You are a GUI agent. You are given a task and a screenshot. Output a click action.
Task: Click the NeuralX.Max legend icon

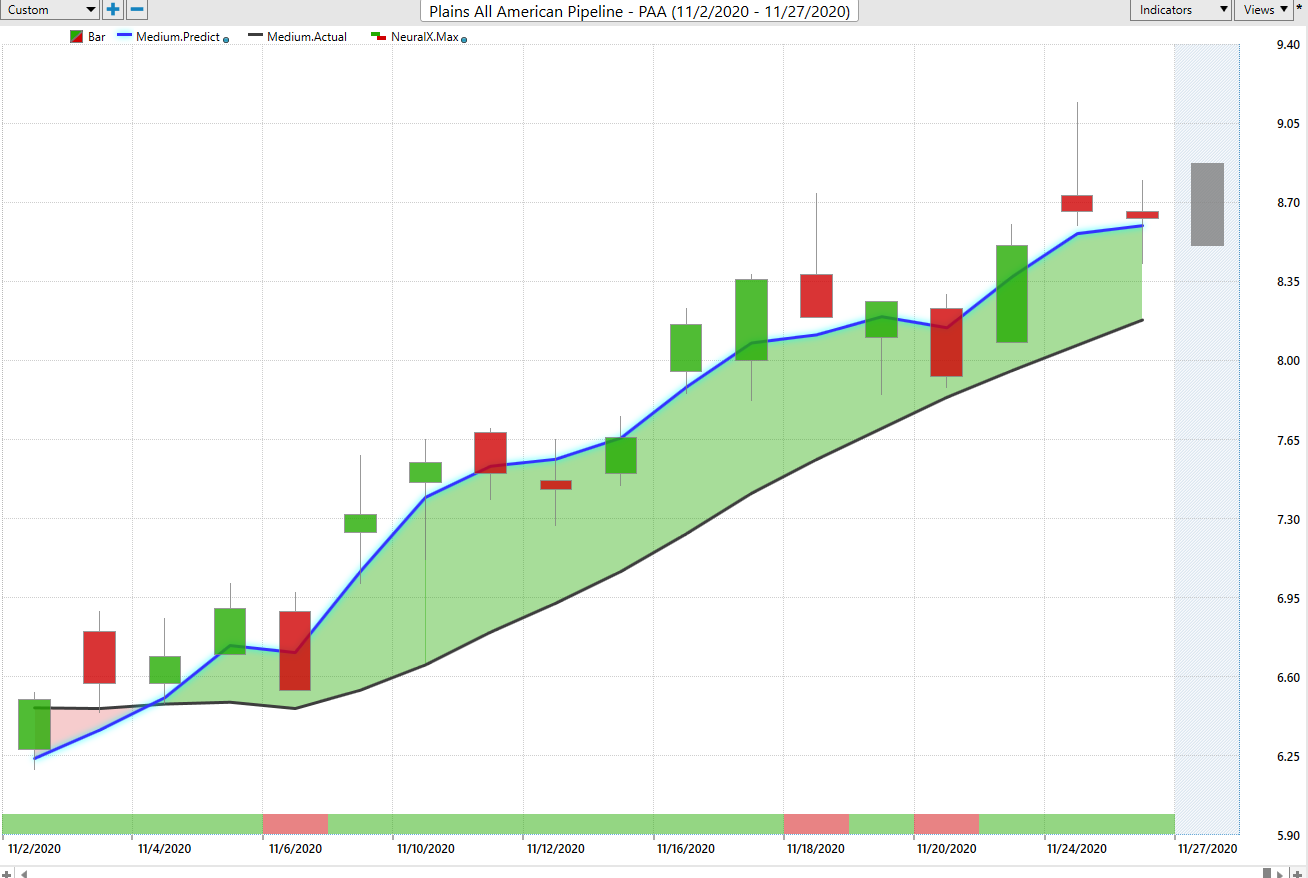[x=378, y=37]
